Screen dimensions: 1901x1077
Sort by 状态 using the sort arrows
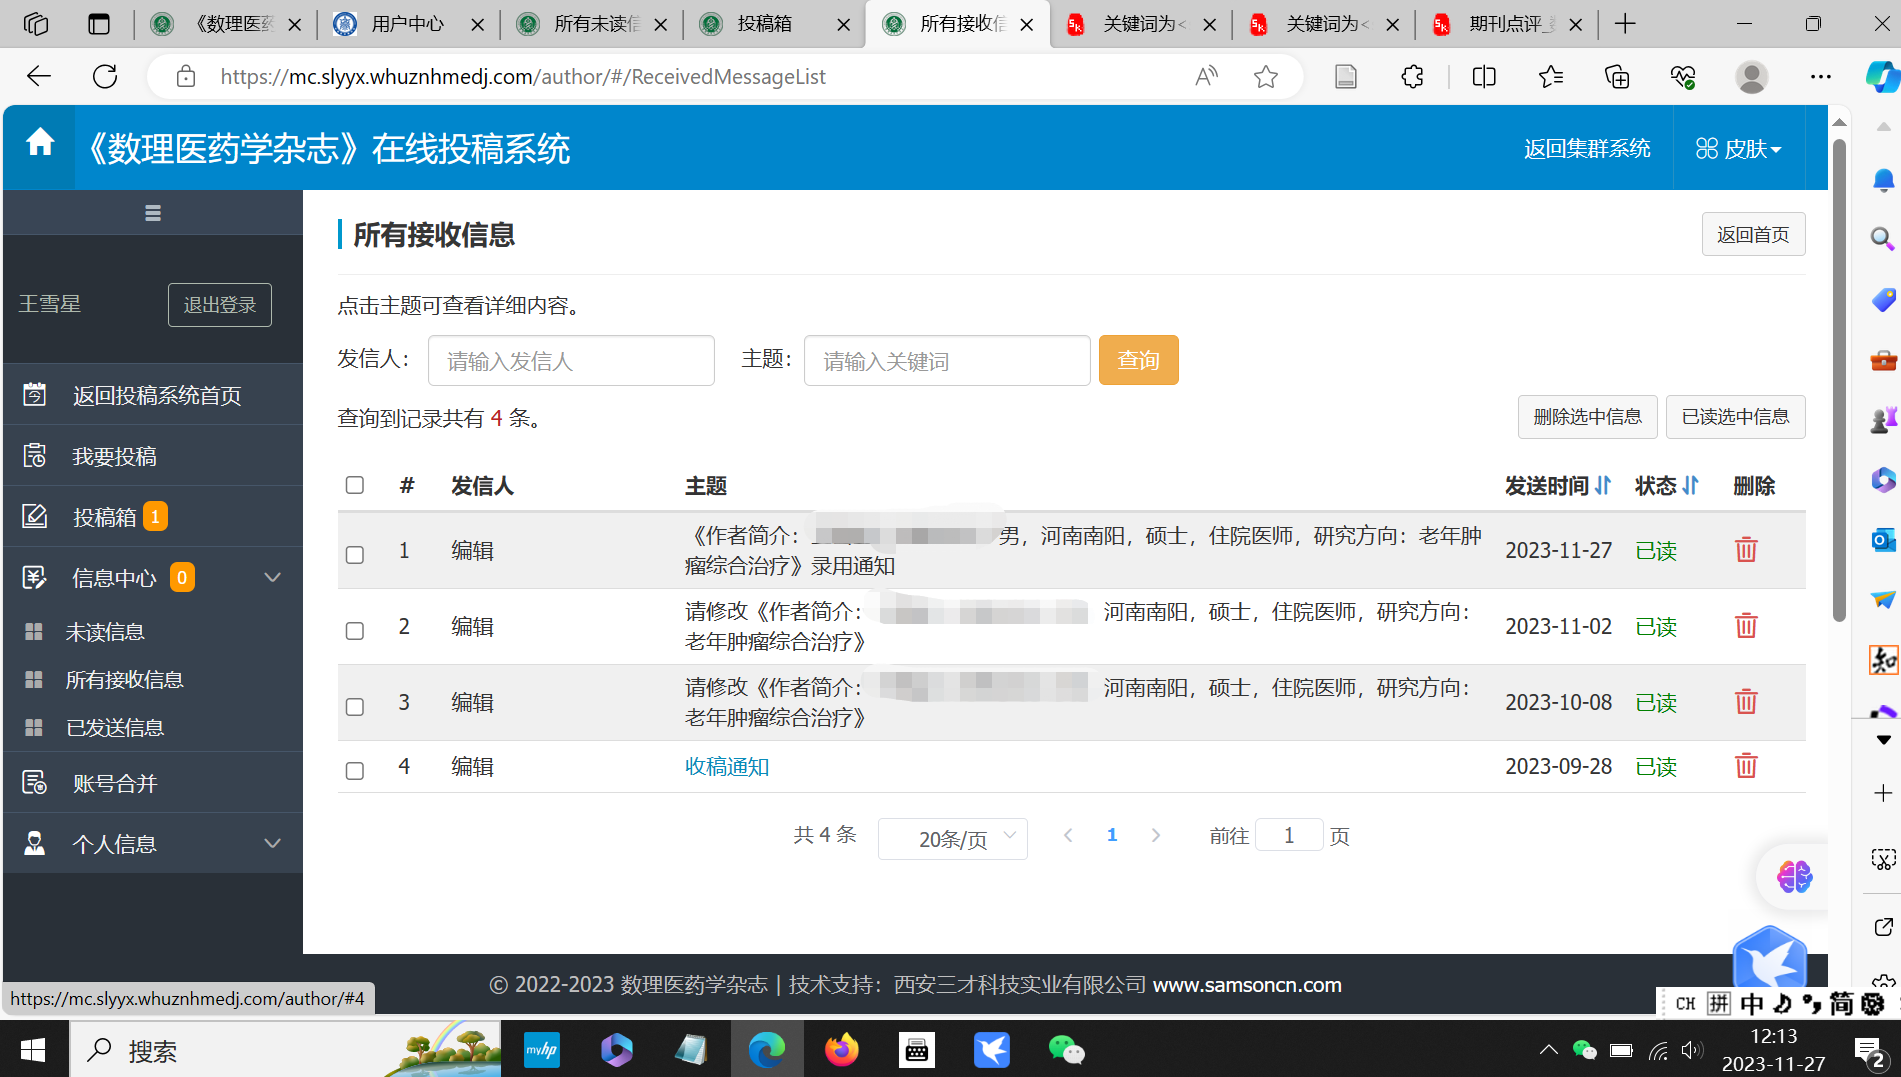tap(1690, 485)
